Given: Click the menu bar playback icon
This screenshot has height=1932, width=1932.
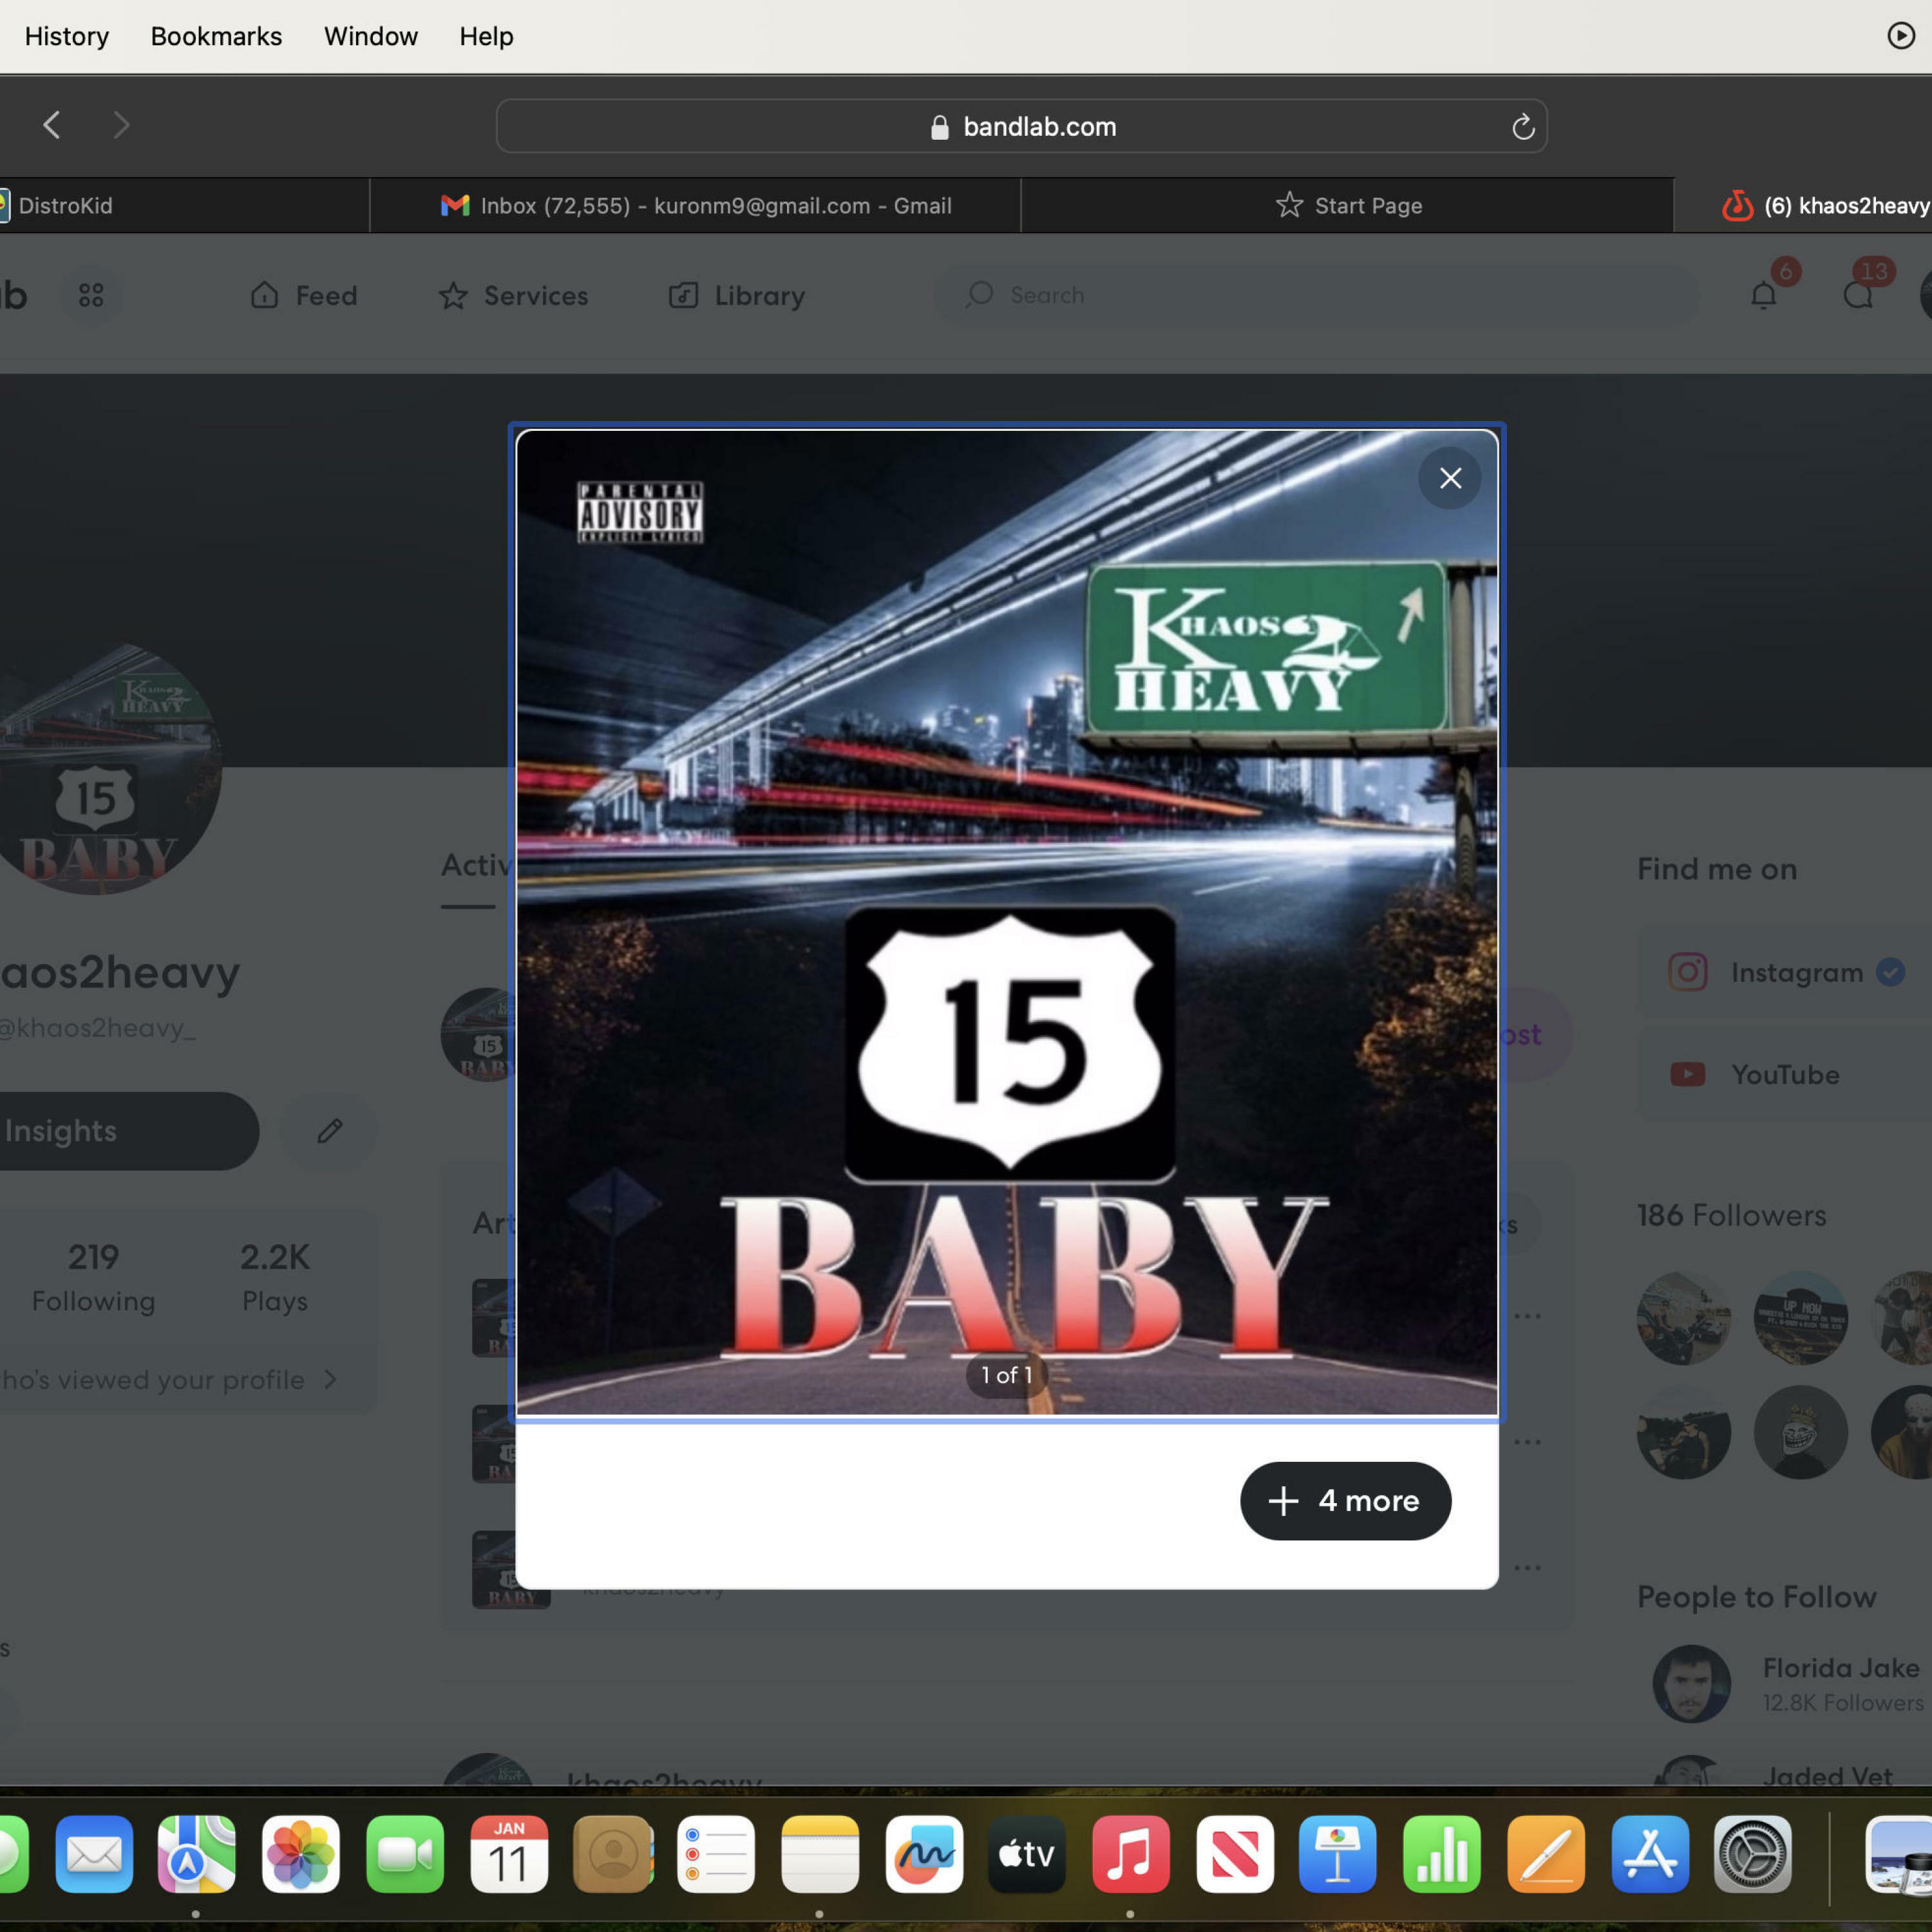Looking at the screenshot, I should point(1900,36).
